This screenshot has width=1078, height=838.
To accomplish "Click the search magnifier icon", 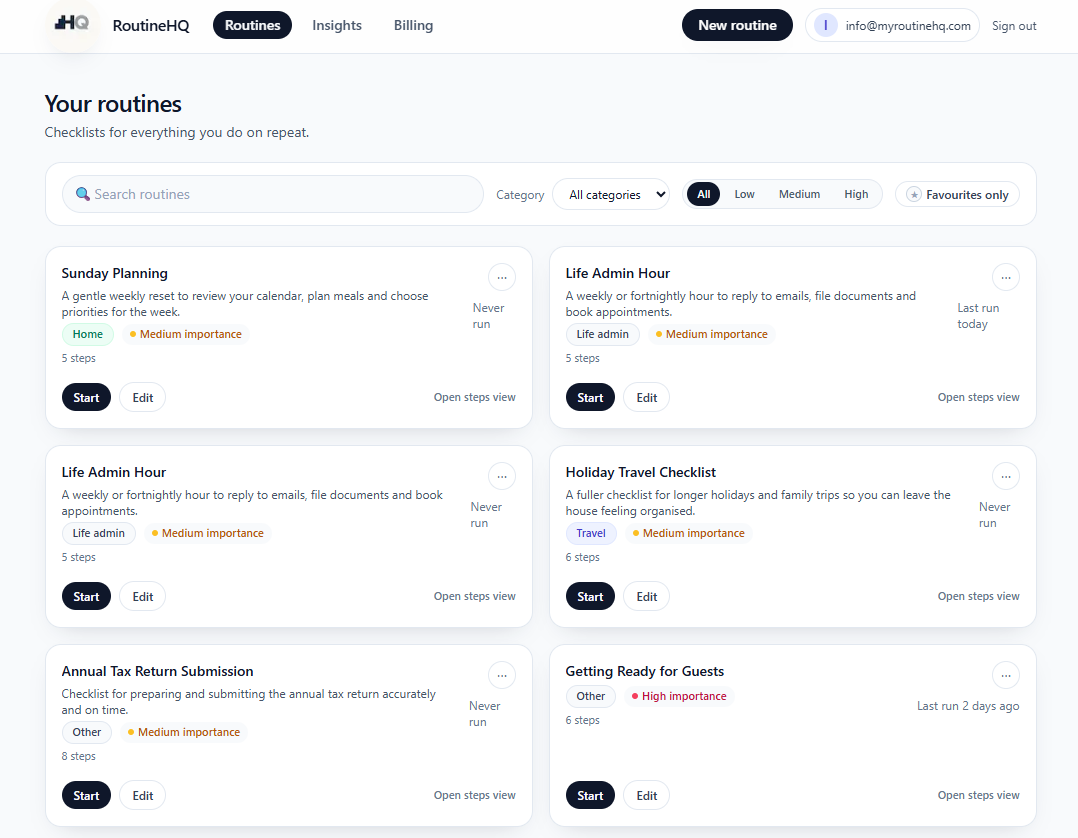I will click(83, 194).
